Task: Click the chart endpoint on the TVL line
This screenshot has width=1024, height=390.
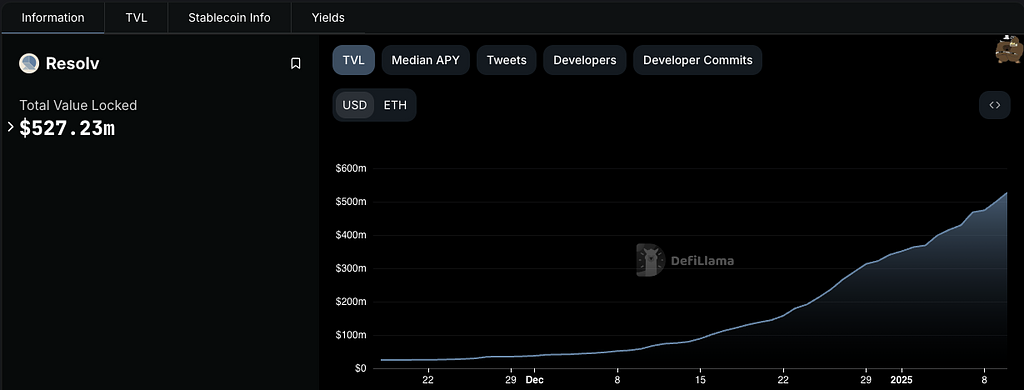Action: (x=1006, y=193)
